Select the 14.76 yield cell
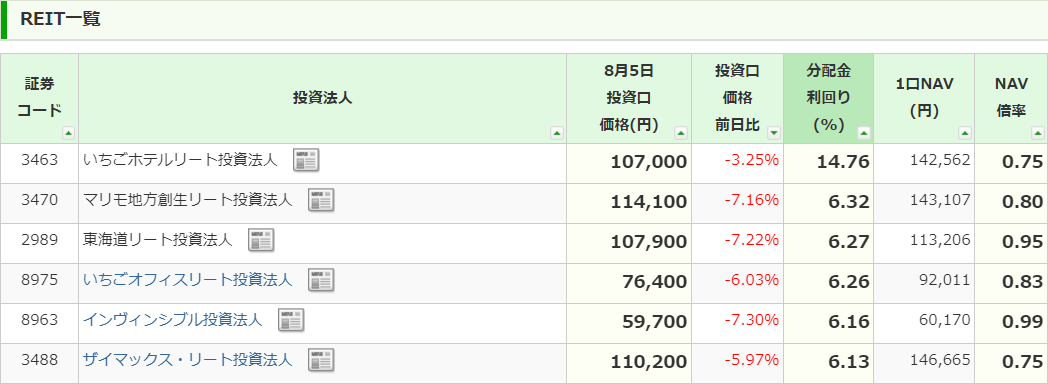This screenshot has height=384, width=1048. click(x=829, y=163)
